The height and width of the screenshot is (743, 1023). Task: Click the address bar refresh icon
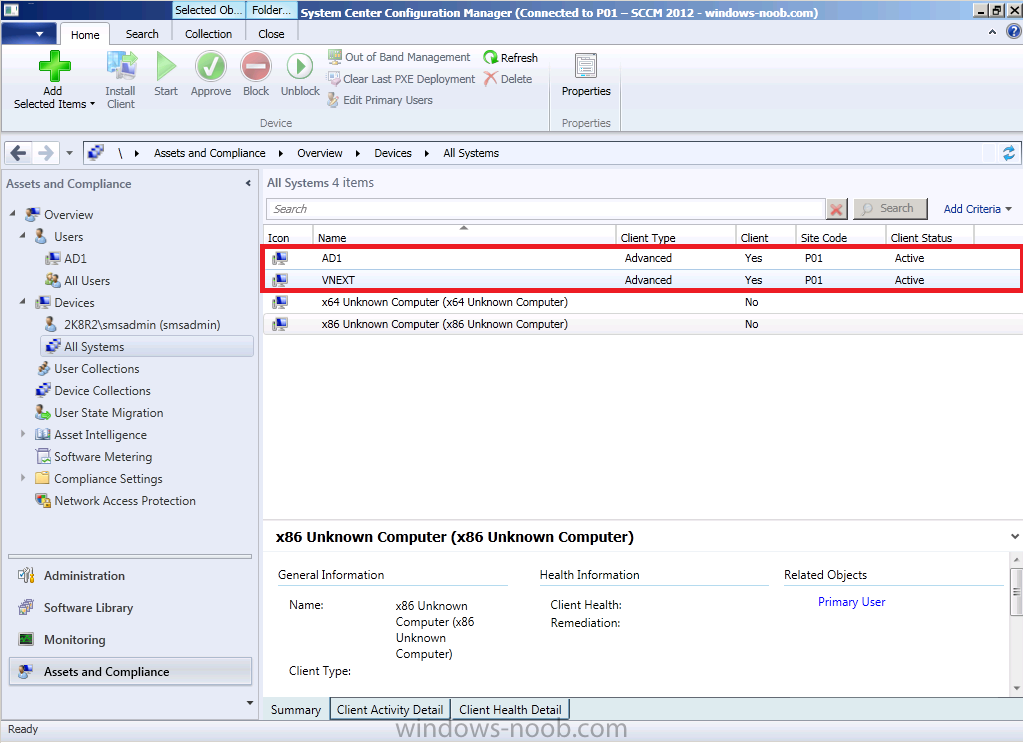tap(1009, 153)
